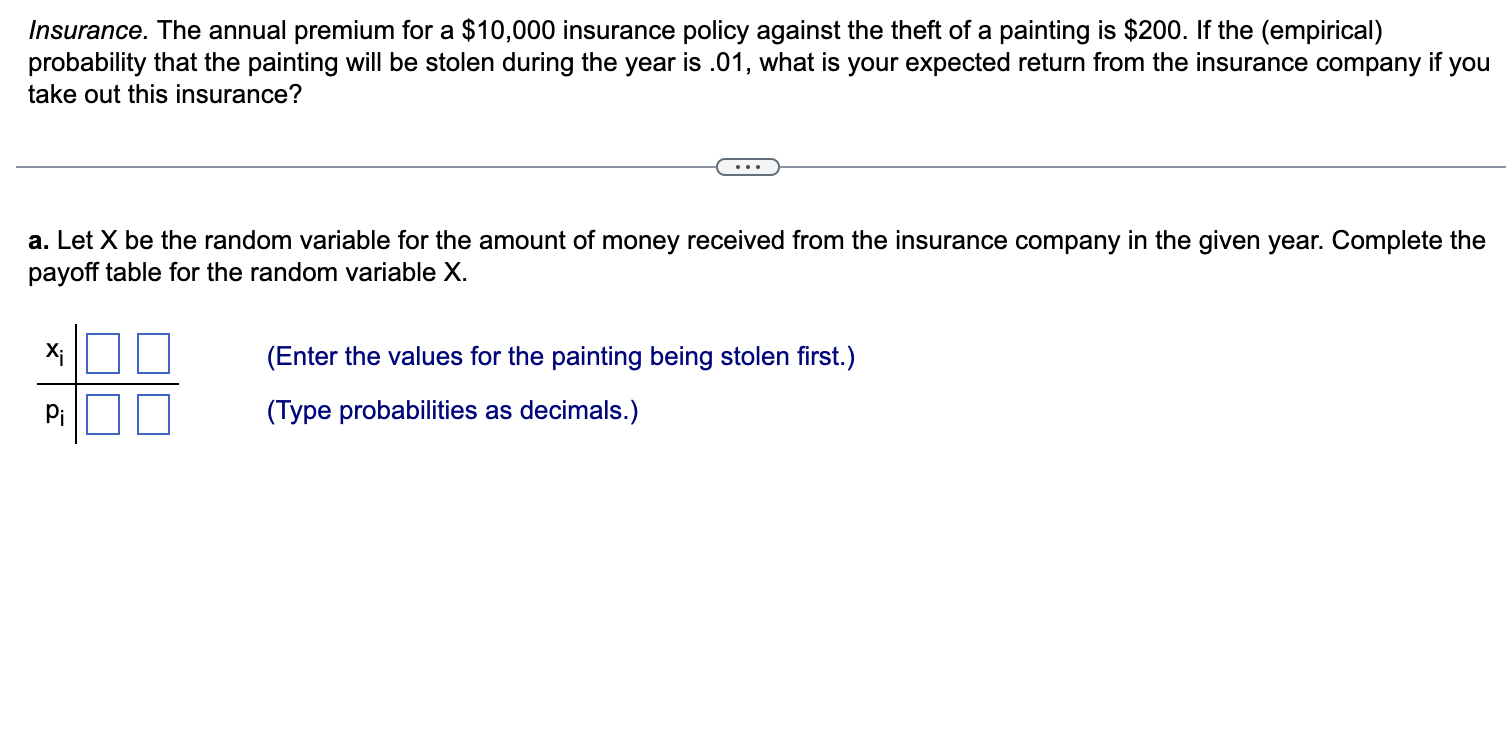1506x741 pixels.
Task: Click the xᵢ row label
Action: coord(53,352)
